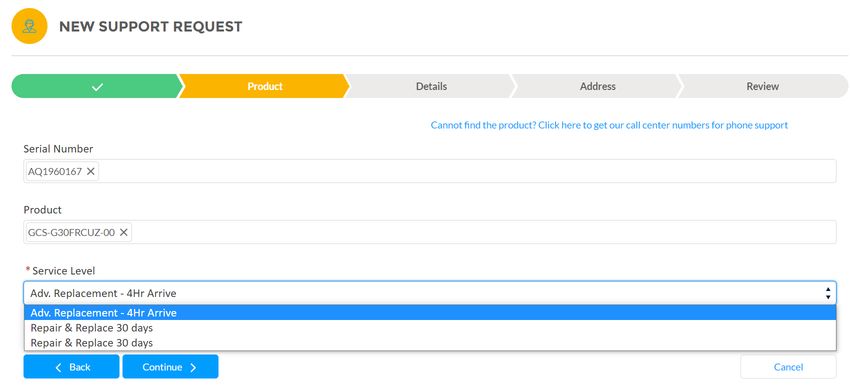Click the orange support agent icon
850x389 pixels.
coord(29,26)
